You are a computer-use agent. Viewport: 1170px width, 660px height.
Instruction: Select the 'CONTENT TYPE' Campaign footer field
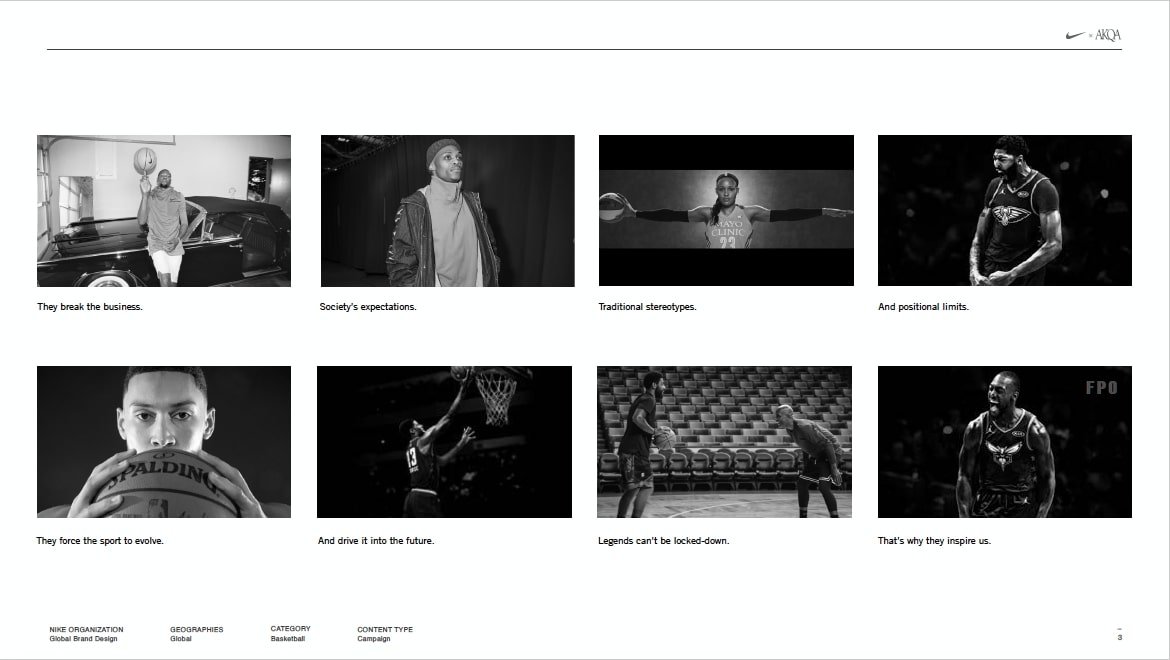click(384, 634)
